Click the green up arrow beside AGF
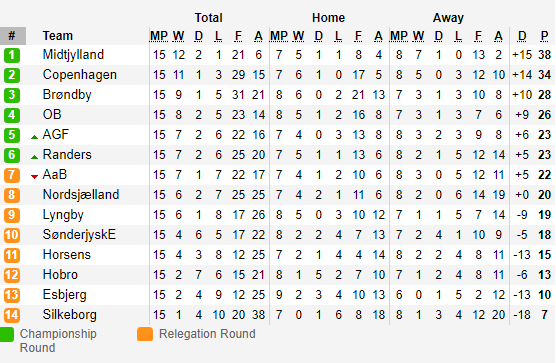Screen dimensions: 556x363 click(x=34, y=137)
